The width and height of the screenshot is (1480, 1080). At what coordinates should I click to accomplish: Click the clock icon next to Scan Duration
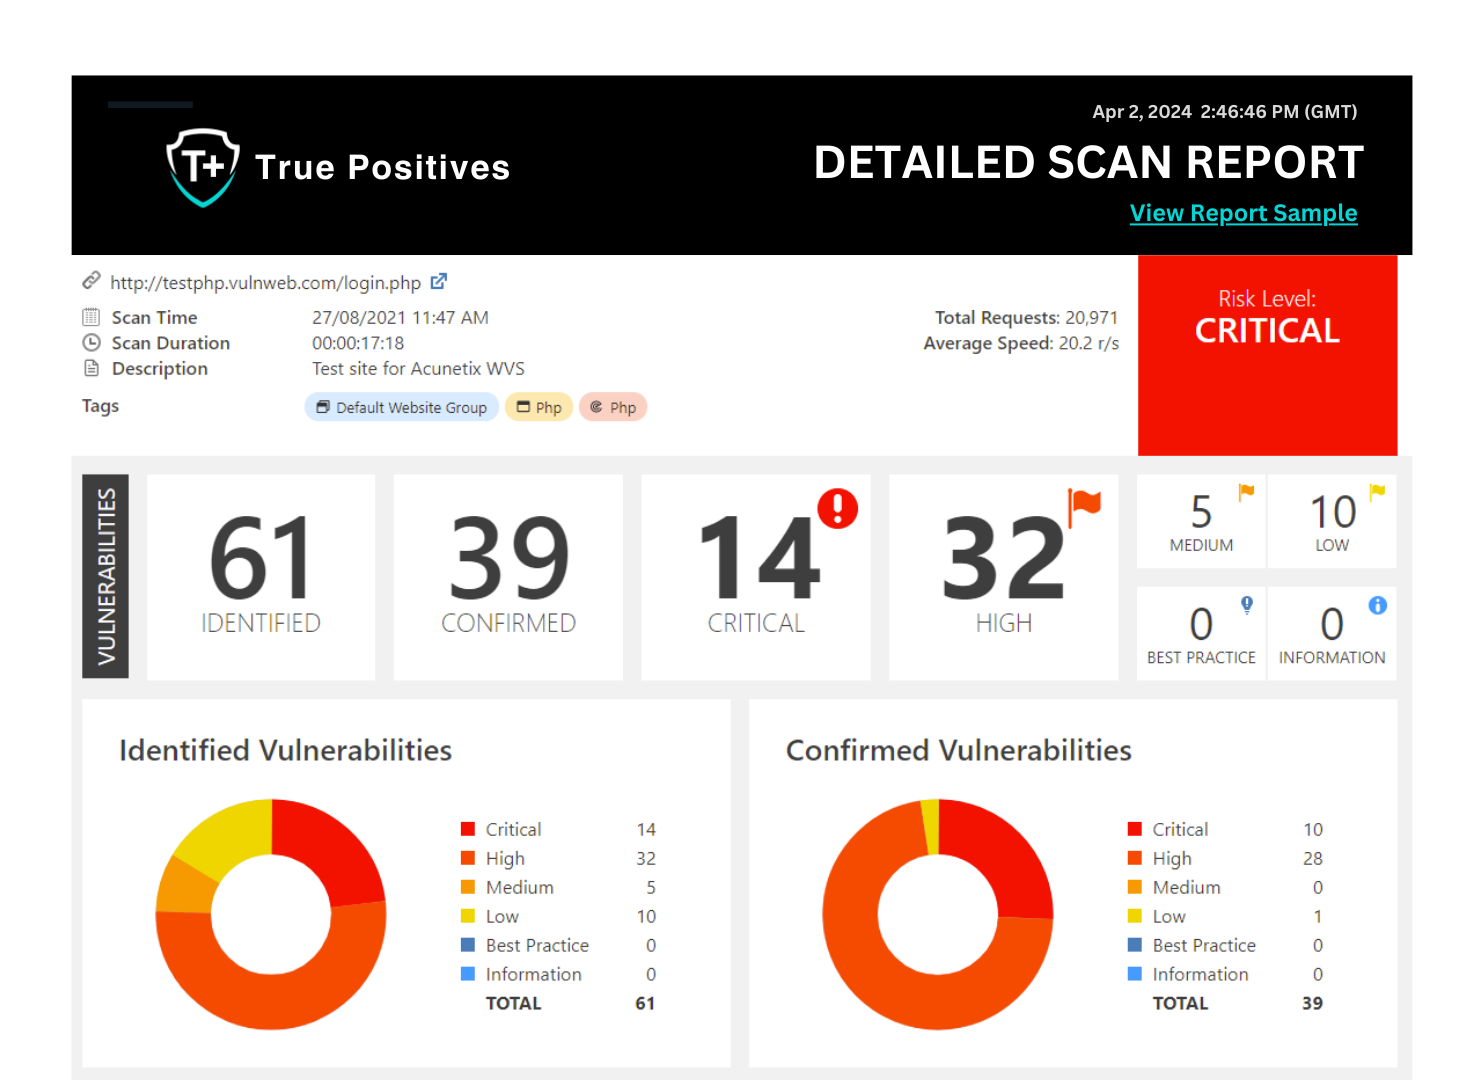pos(91,342)
